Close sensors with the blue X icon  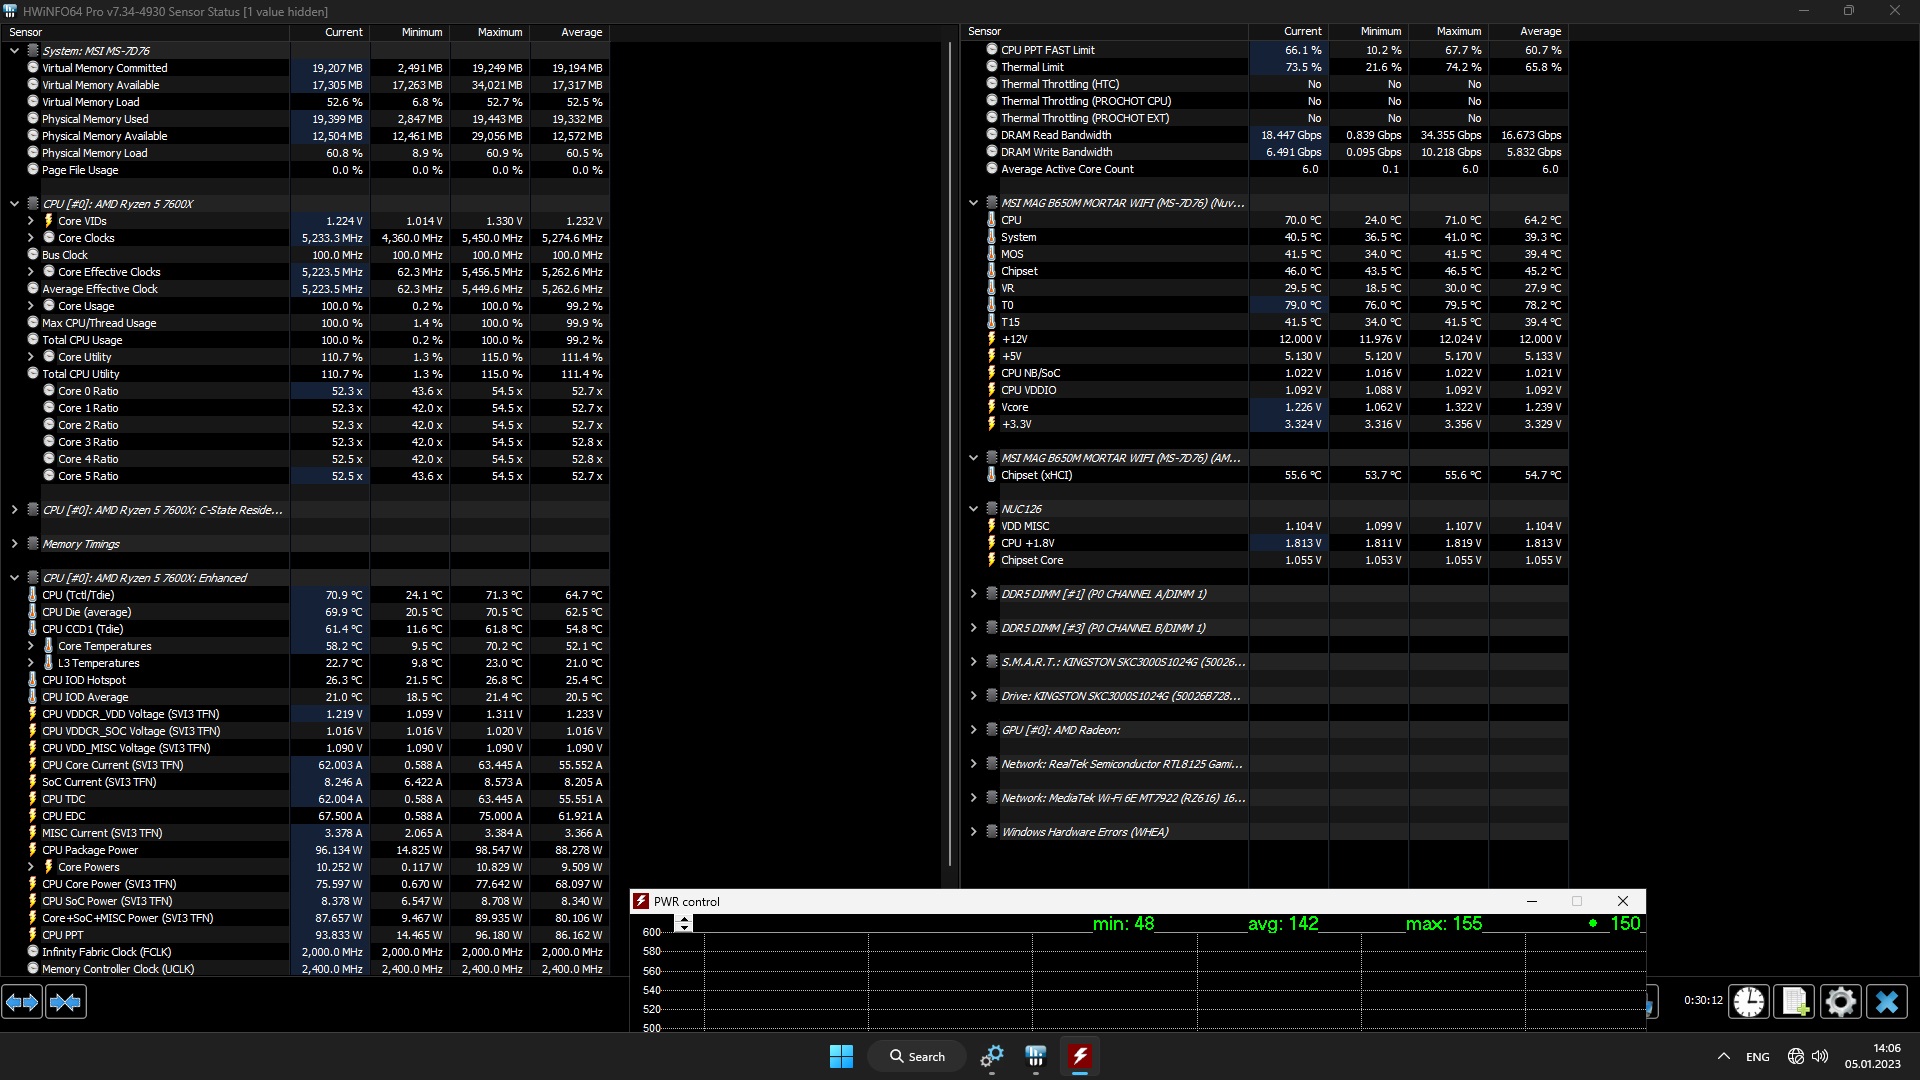tap(1886, 1002)
